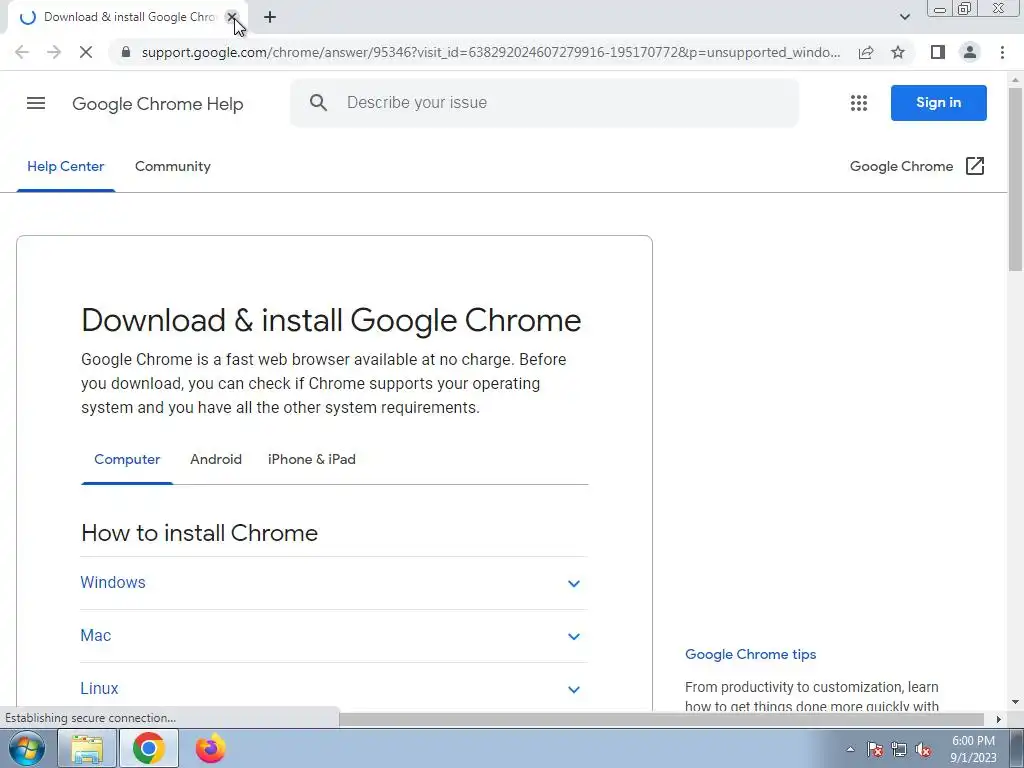Launch Firefox from the taskbar

[210, 748]
